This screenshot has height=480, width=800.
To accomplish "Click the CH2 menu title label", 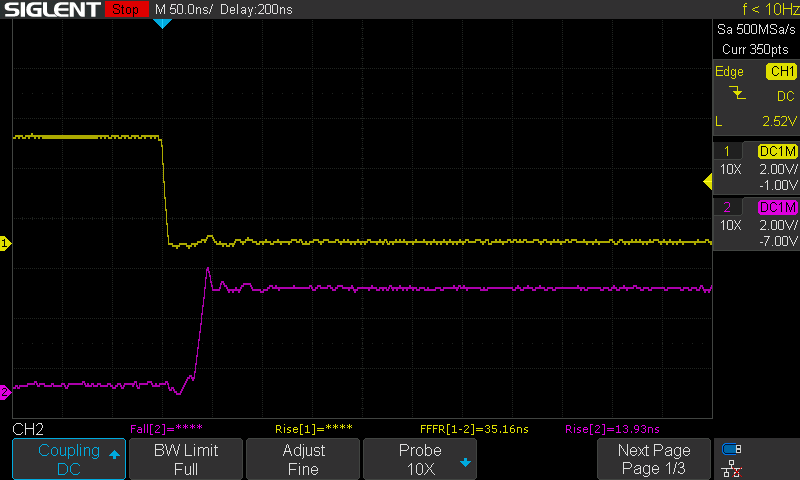I will coord(28,429).
